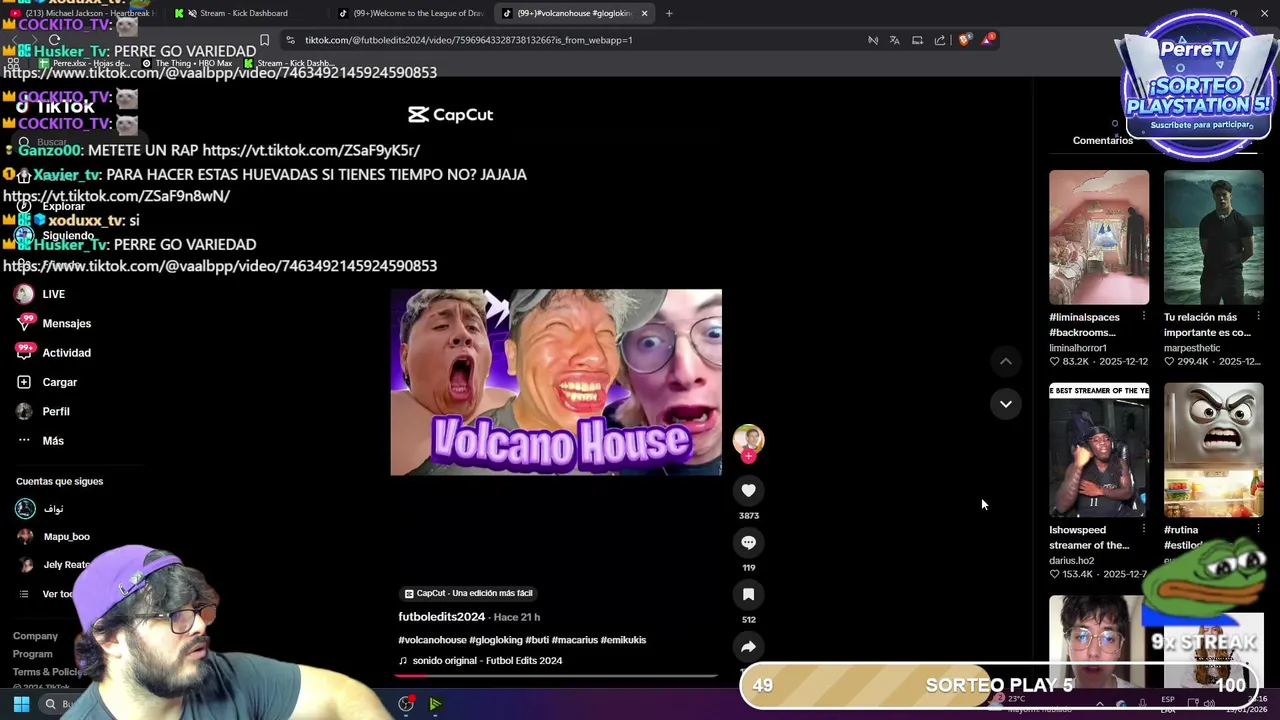
Task: Click the taskbar search icon
Action: point(50,705)
